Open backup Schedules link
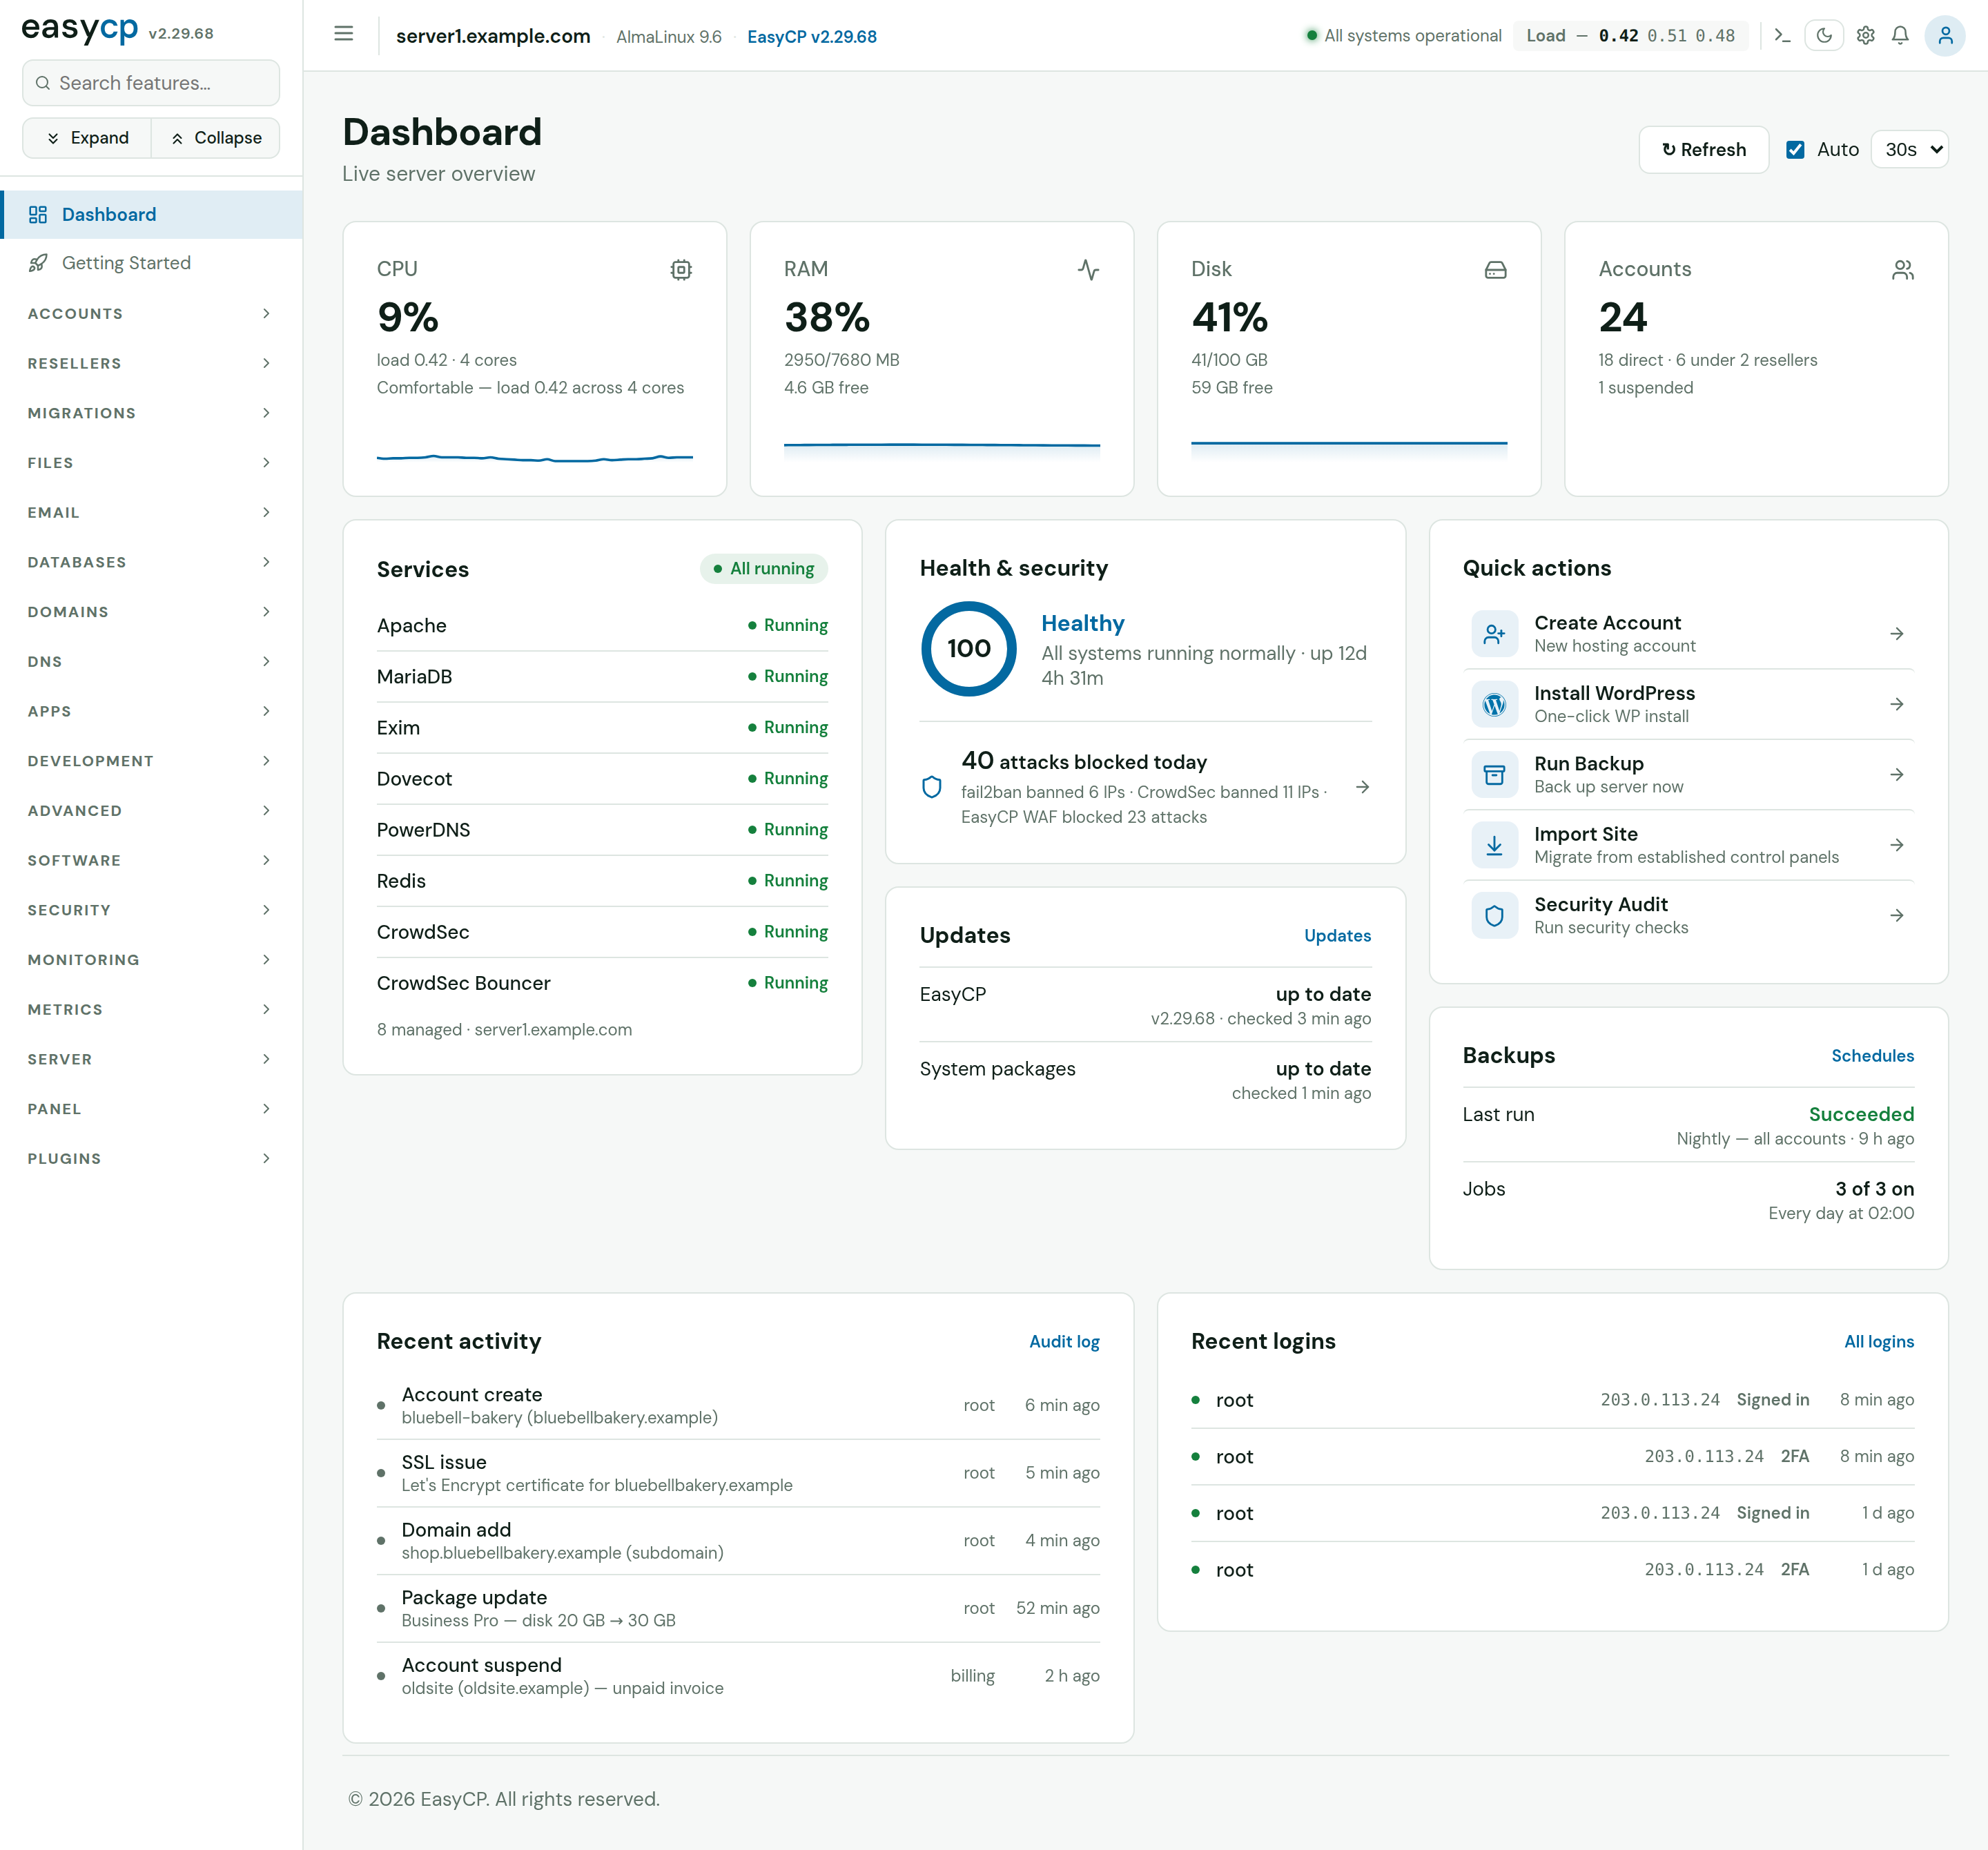This screenshot has height=1850, width=1988. pyautogui.click(x=1872, y=1056)
